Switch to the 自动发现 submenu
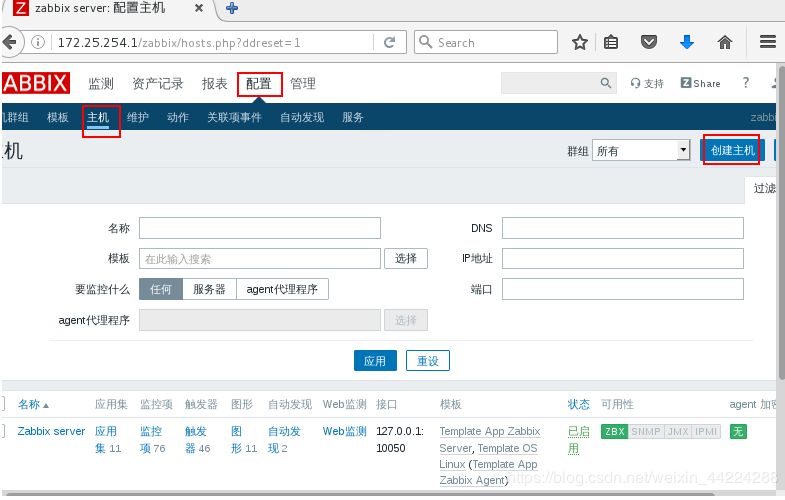Image resolution: width=785 pixels, height=500 pixels. pos(302,117)
